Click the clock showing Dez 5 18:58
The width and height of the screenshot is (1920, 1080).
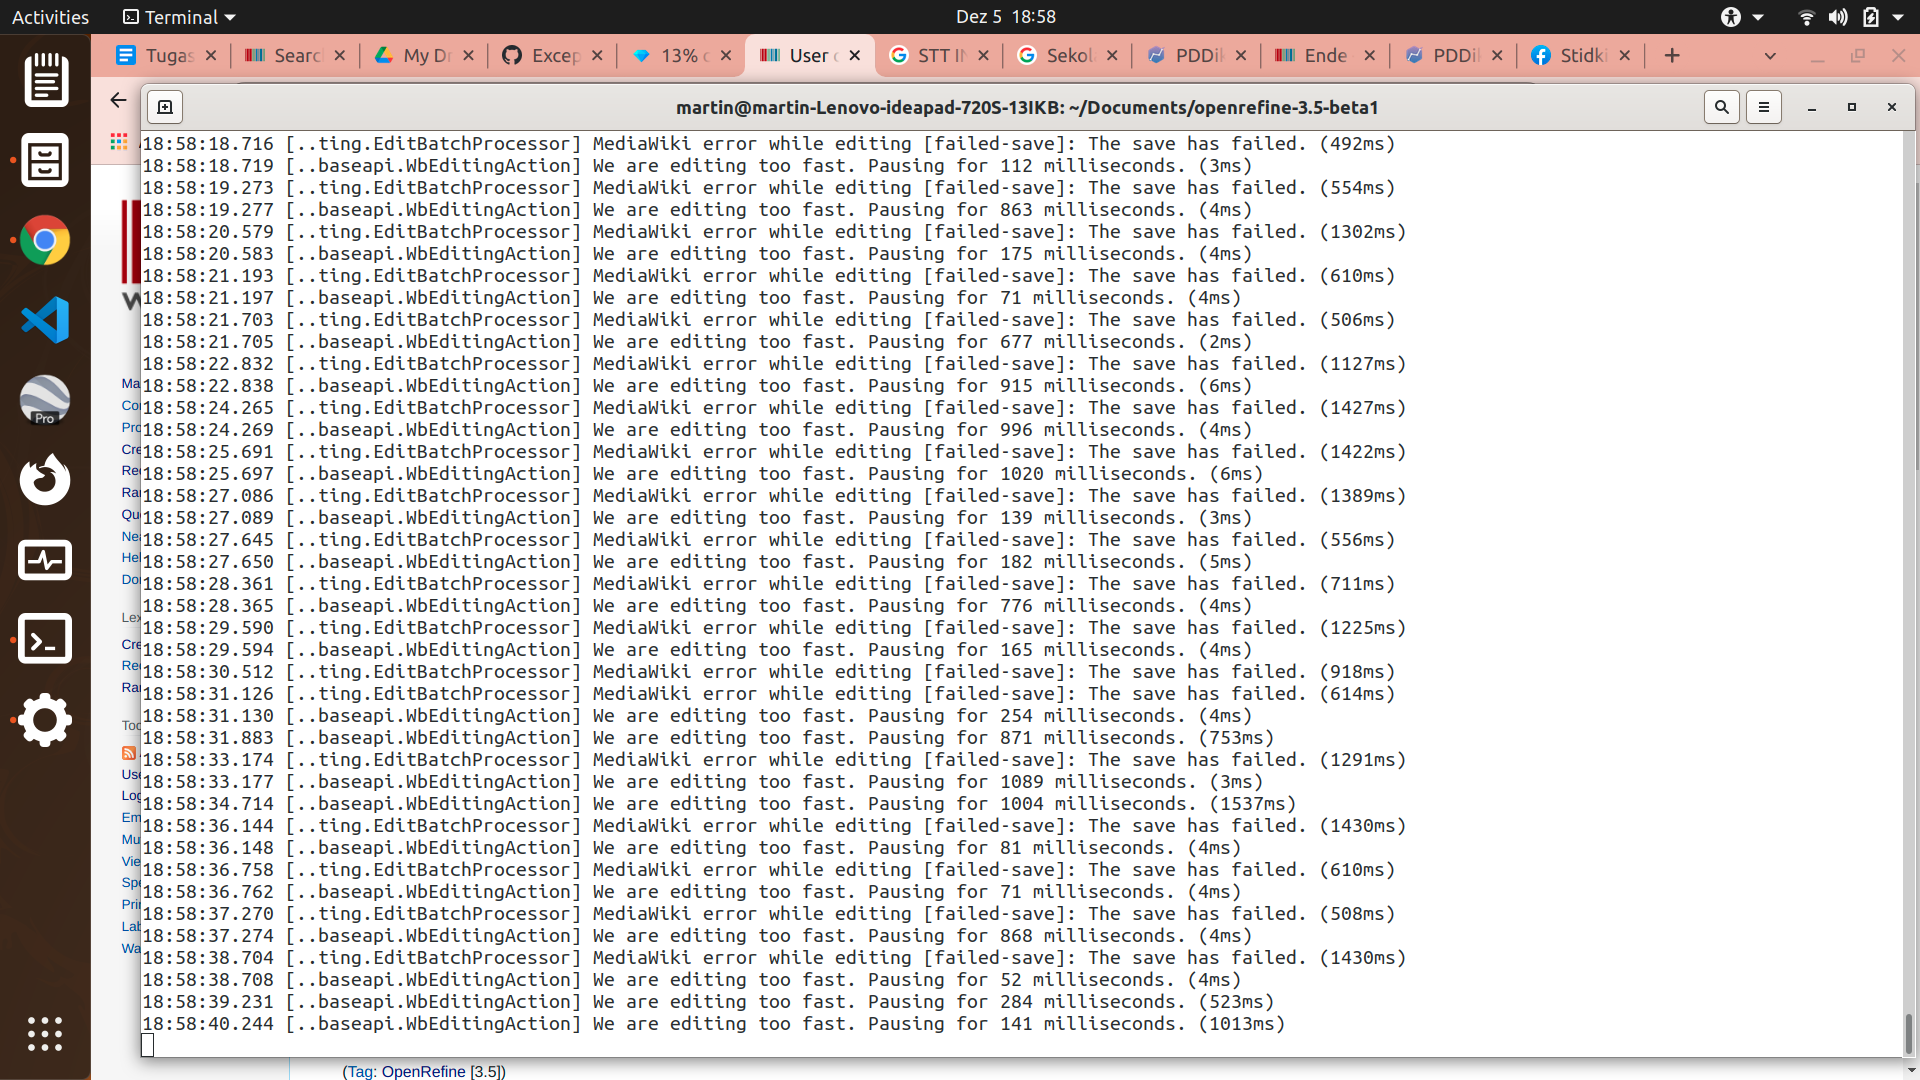[1006, 17]
